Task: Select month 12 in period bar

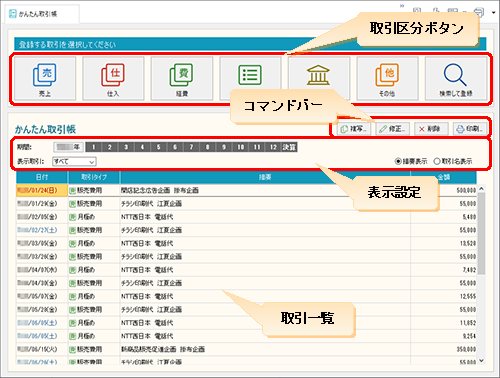Action: click(273, 147)
